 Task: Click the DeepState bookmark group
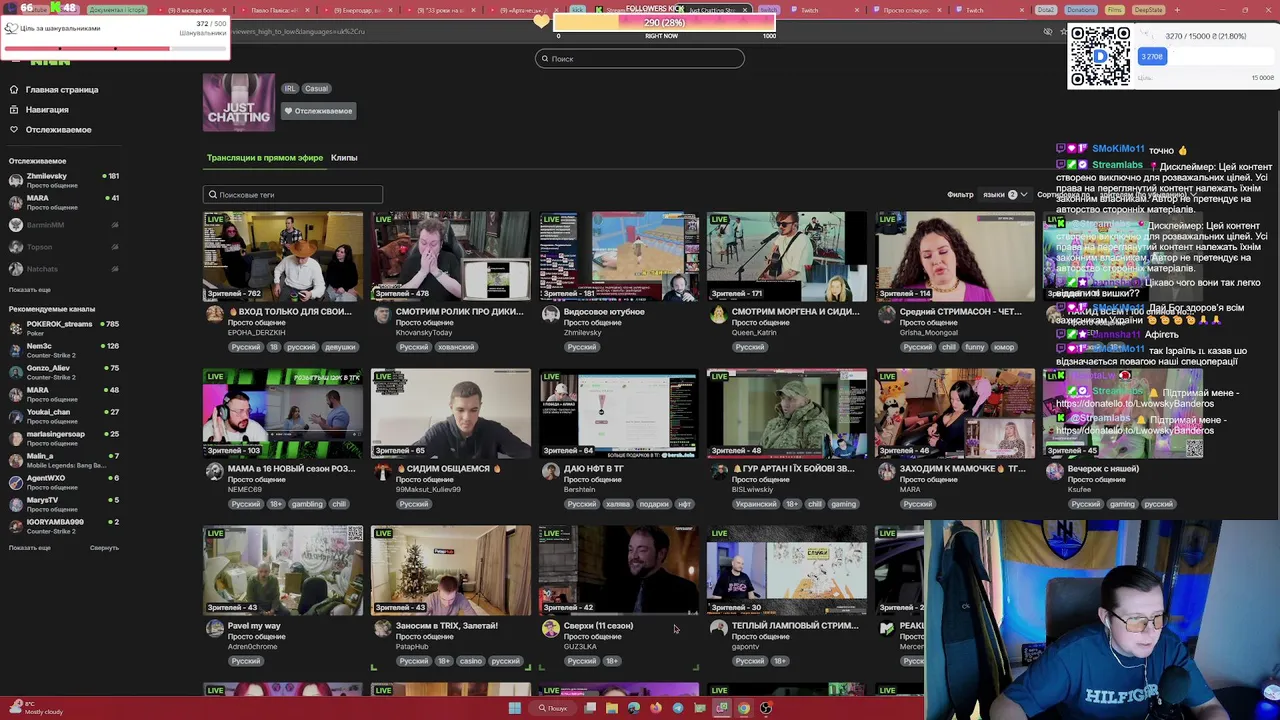pos(1148,10)
